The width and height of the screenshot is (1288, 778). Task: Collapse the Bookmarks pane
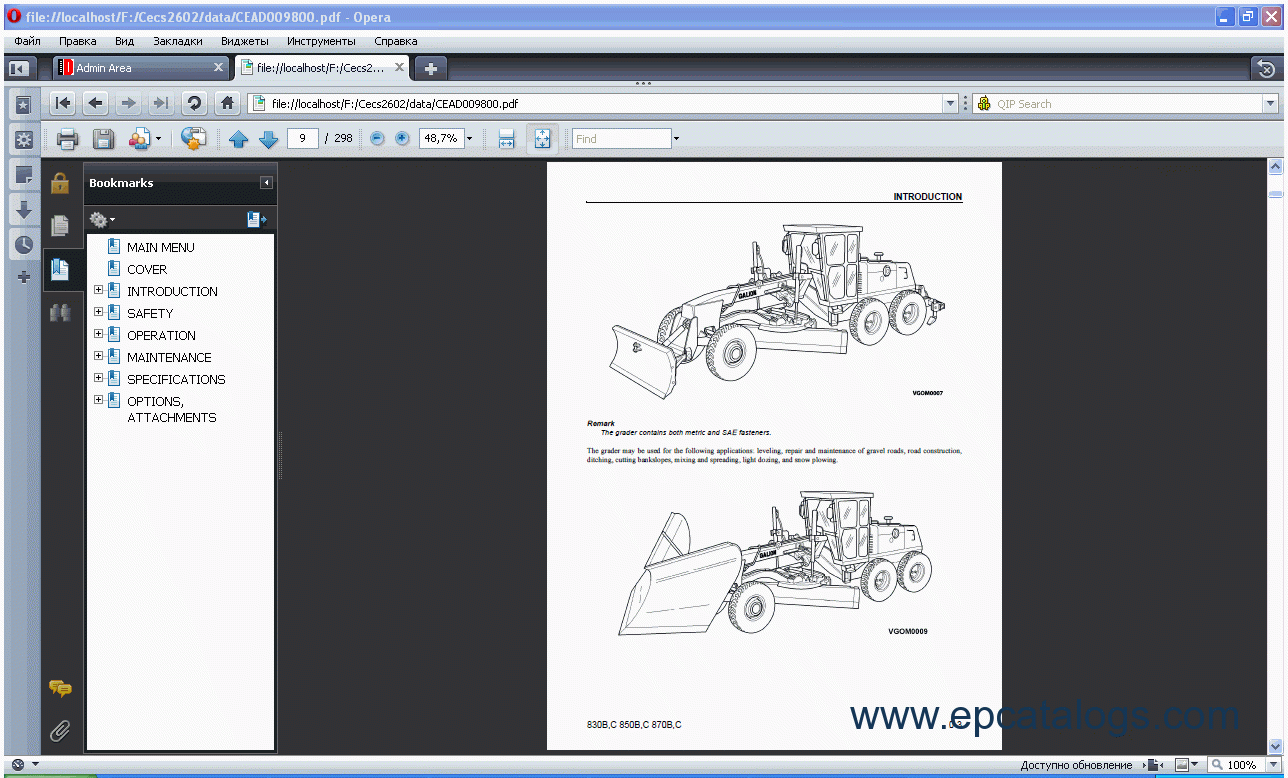click(266, 183)
